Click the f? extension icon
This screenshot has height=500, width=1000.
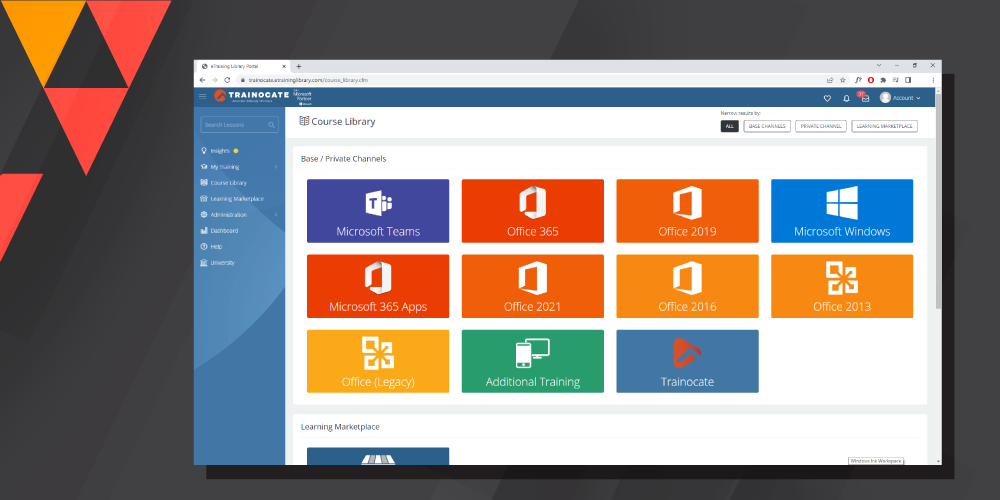[x=858, y=80]
